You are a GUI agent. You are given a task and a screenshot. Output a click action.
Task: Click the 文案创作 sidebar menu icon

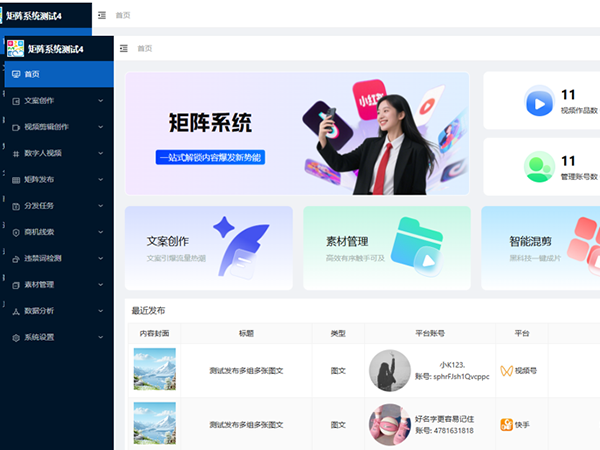[x=15, y=101]
